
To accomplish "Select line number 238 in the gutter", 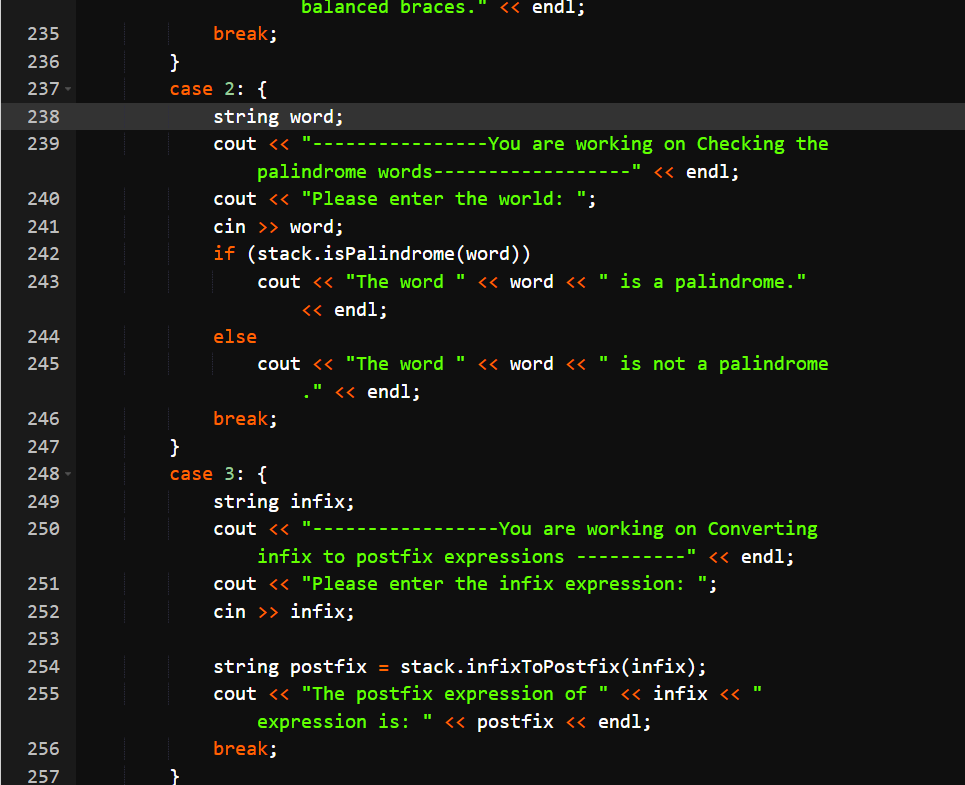I will pos(43,116).
